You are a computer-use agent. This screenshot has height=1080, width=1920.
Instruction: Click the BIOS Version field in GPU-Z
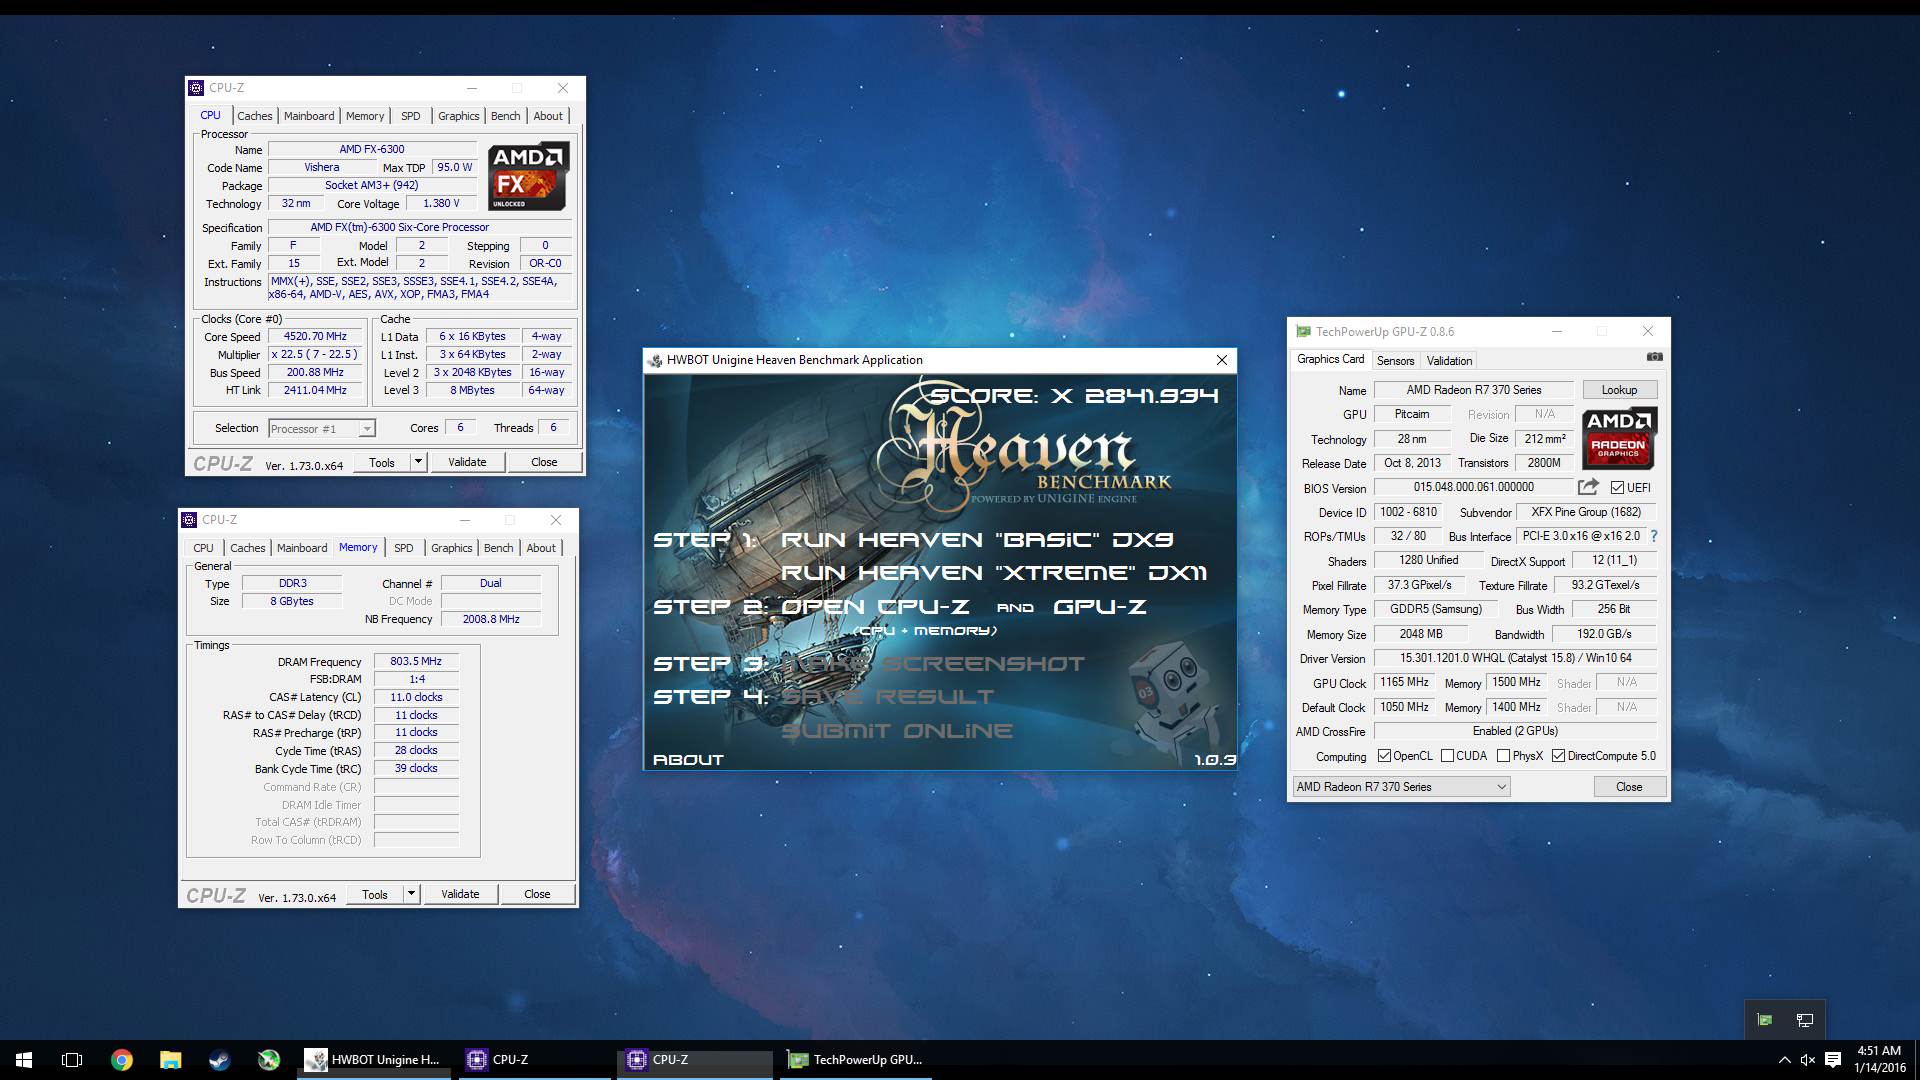pos(1473,487)
